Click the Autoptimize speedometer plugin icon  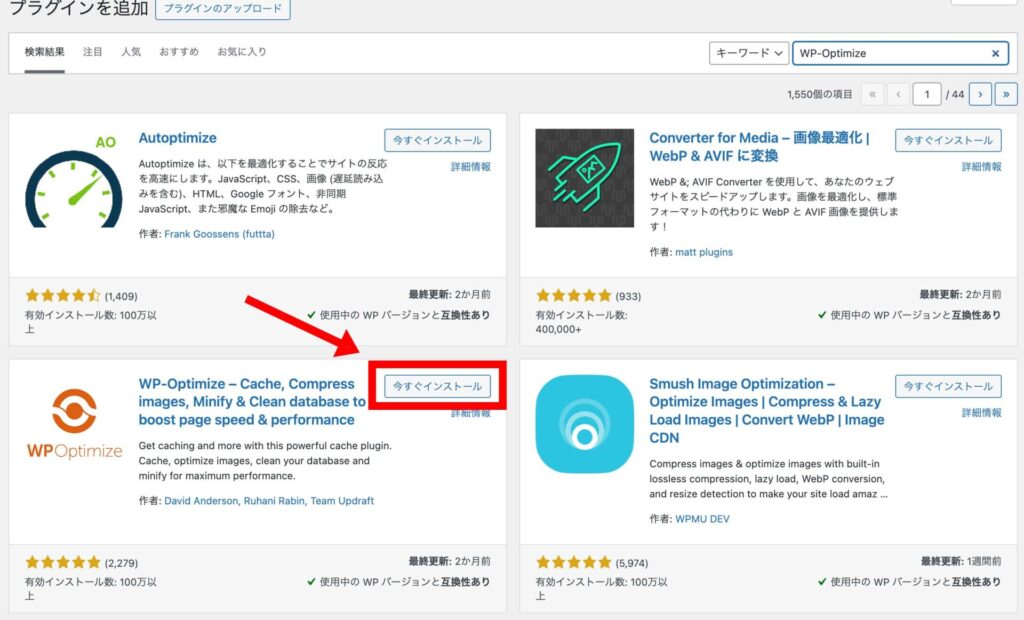74,180
